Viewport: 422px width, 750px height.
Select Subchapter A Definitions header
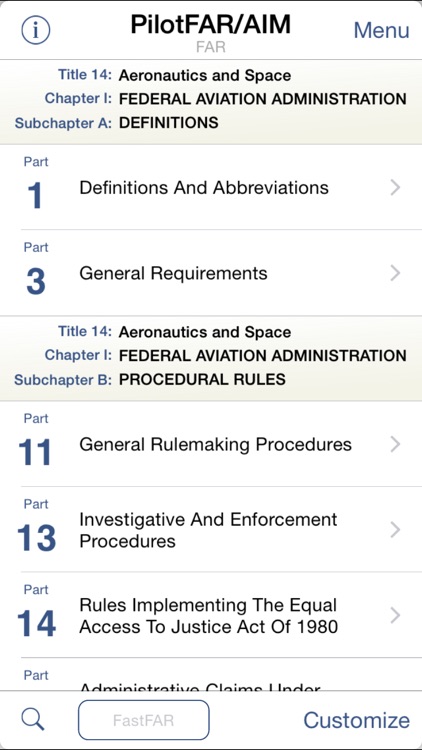pos(211,102)
